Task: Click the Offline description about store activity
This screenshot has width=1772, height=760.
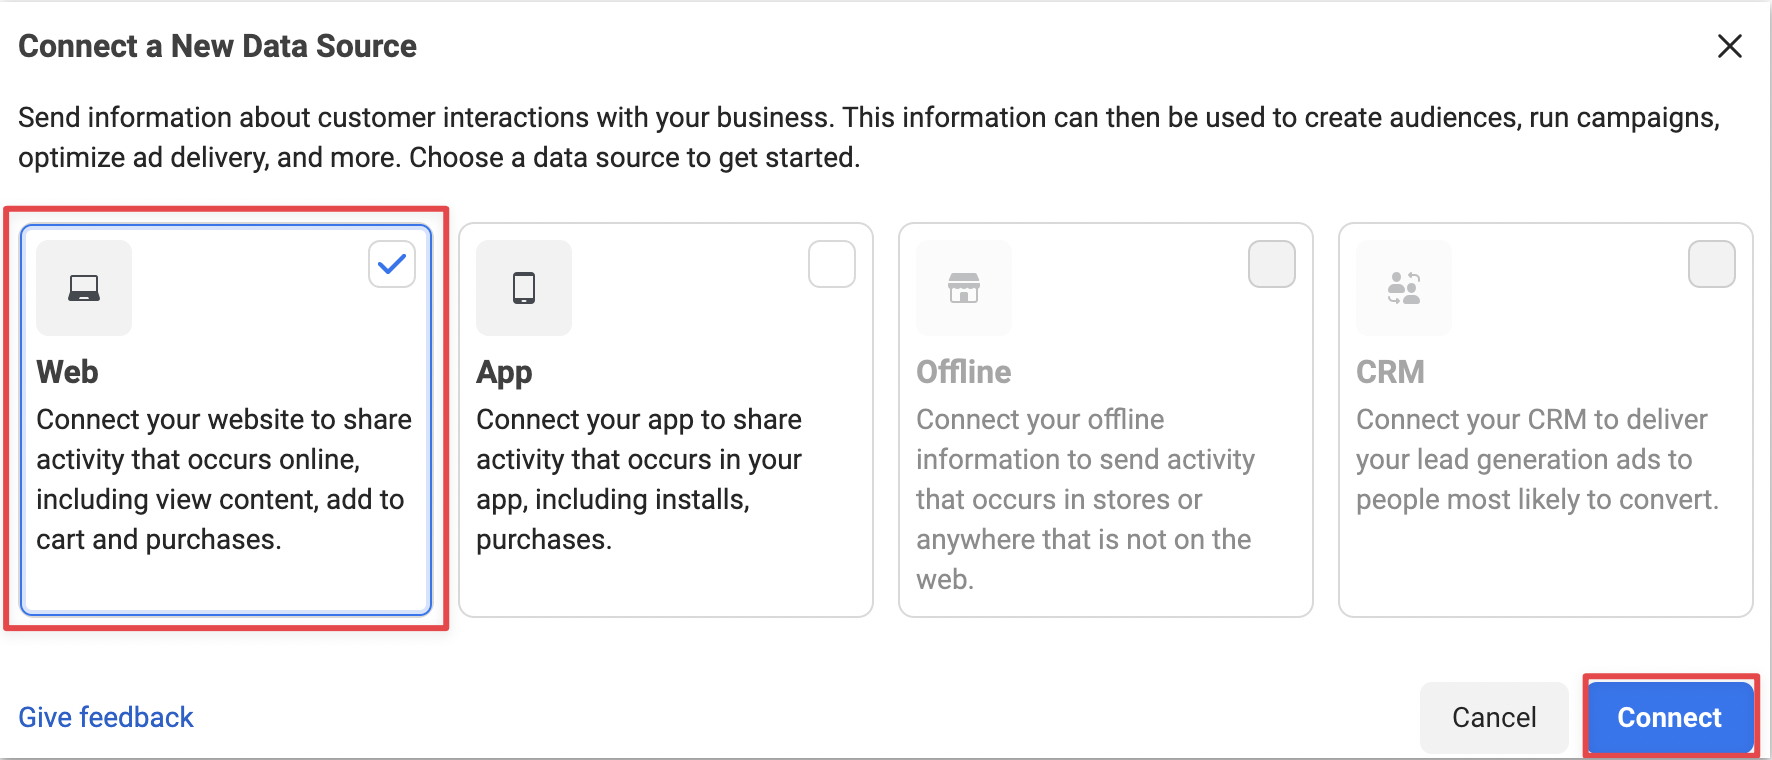Action: click(1085, 499)
